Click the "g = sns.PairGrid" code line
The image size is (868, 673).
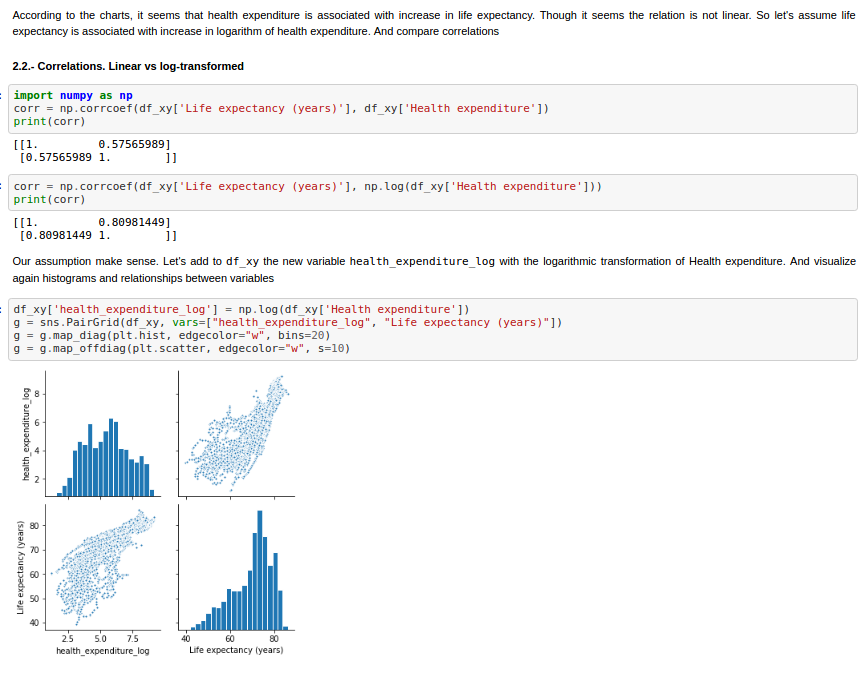click(288, 323)
